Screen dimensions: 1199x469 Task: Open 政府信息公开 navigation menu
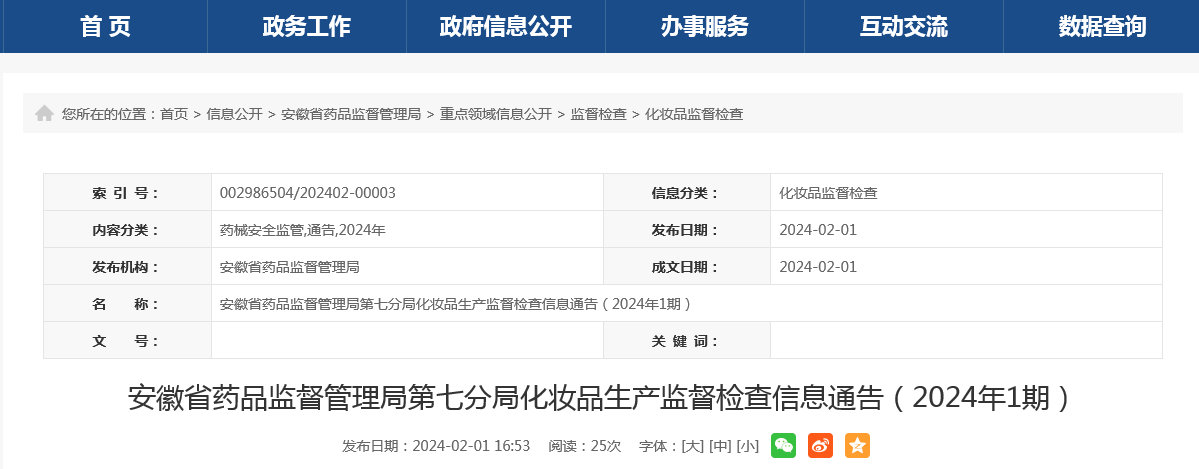coord(505,27)
